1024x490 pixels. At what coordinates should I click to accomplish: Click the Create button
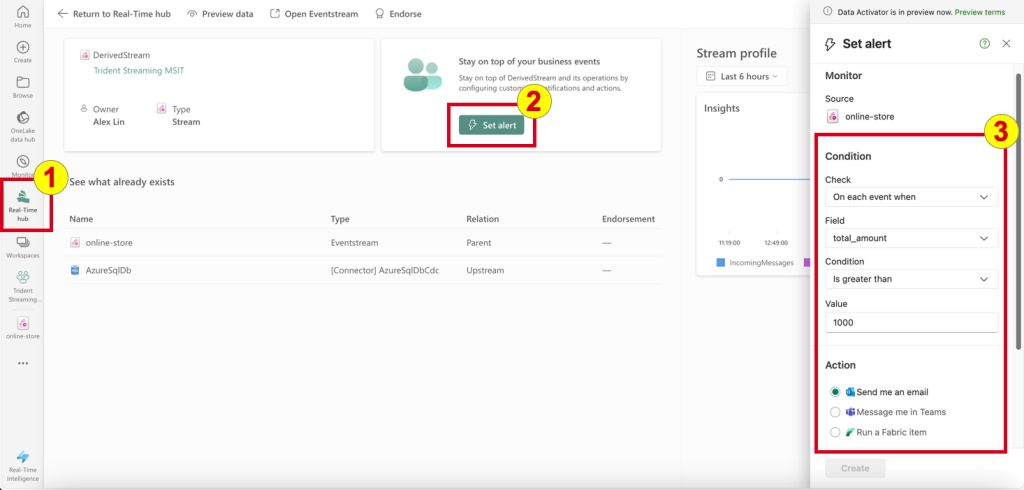click(x=855, y=468)
